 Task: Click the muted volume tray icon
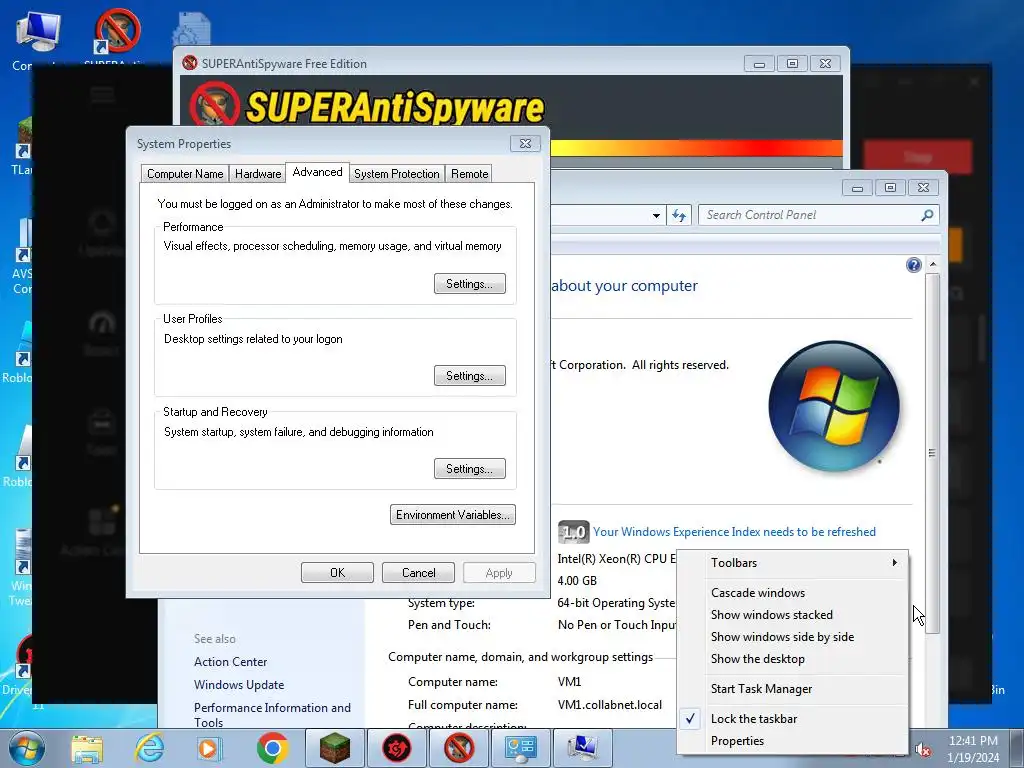click(923, 750)
